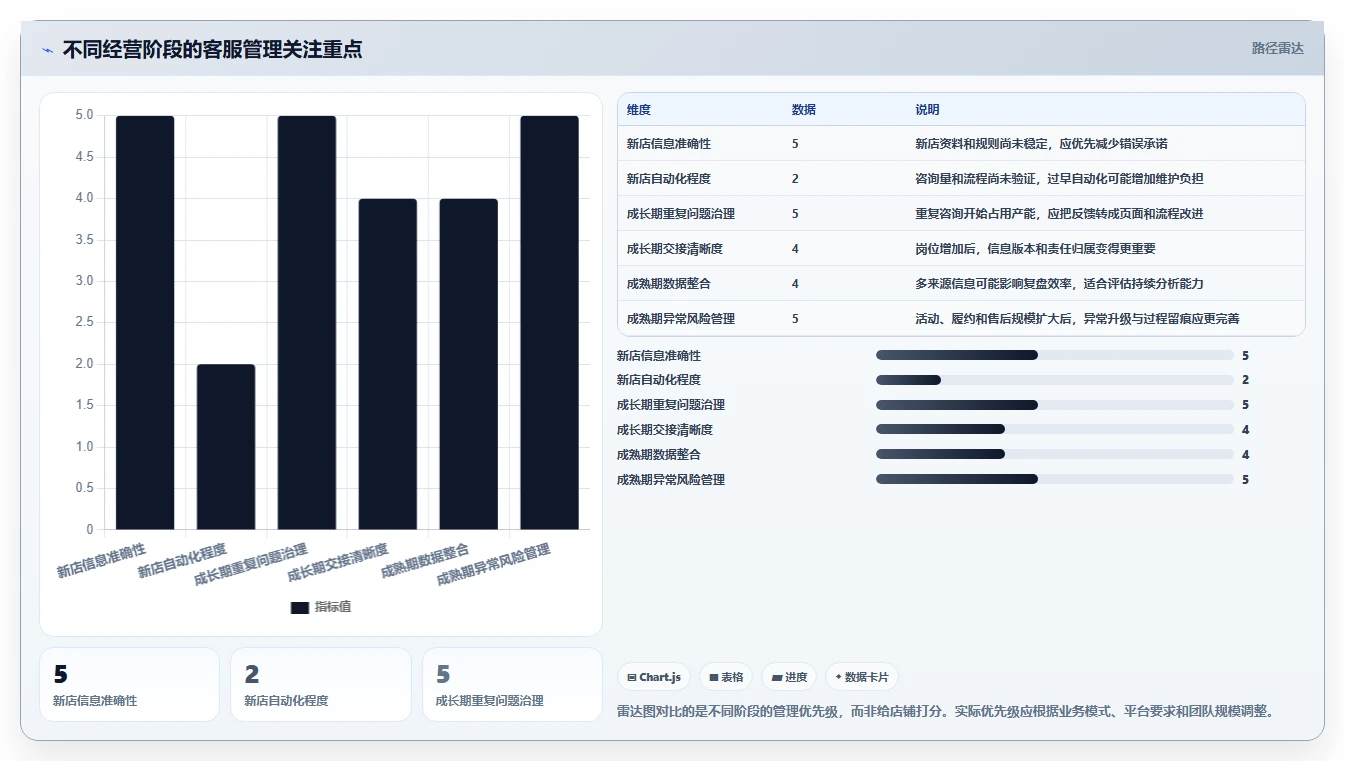Open the 新店自动化程度 data card
This screenshot has height=761, width=1345.
[321, 685]
